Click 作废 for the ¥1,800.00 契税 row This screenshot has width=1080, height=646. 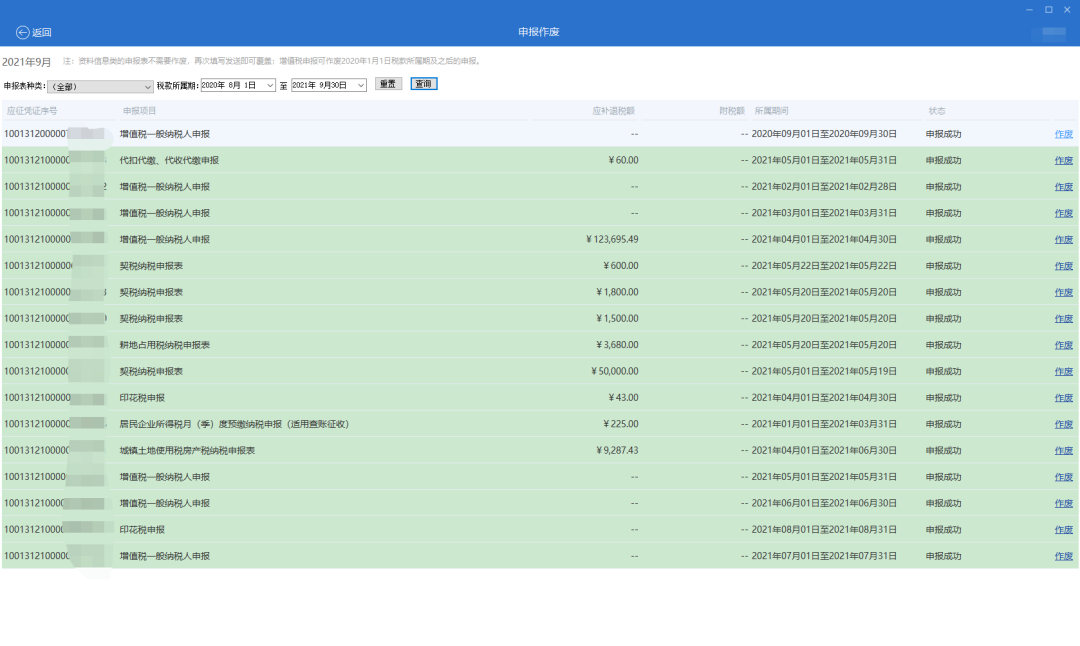click(x=1063, y=292)
